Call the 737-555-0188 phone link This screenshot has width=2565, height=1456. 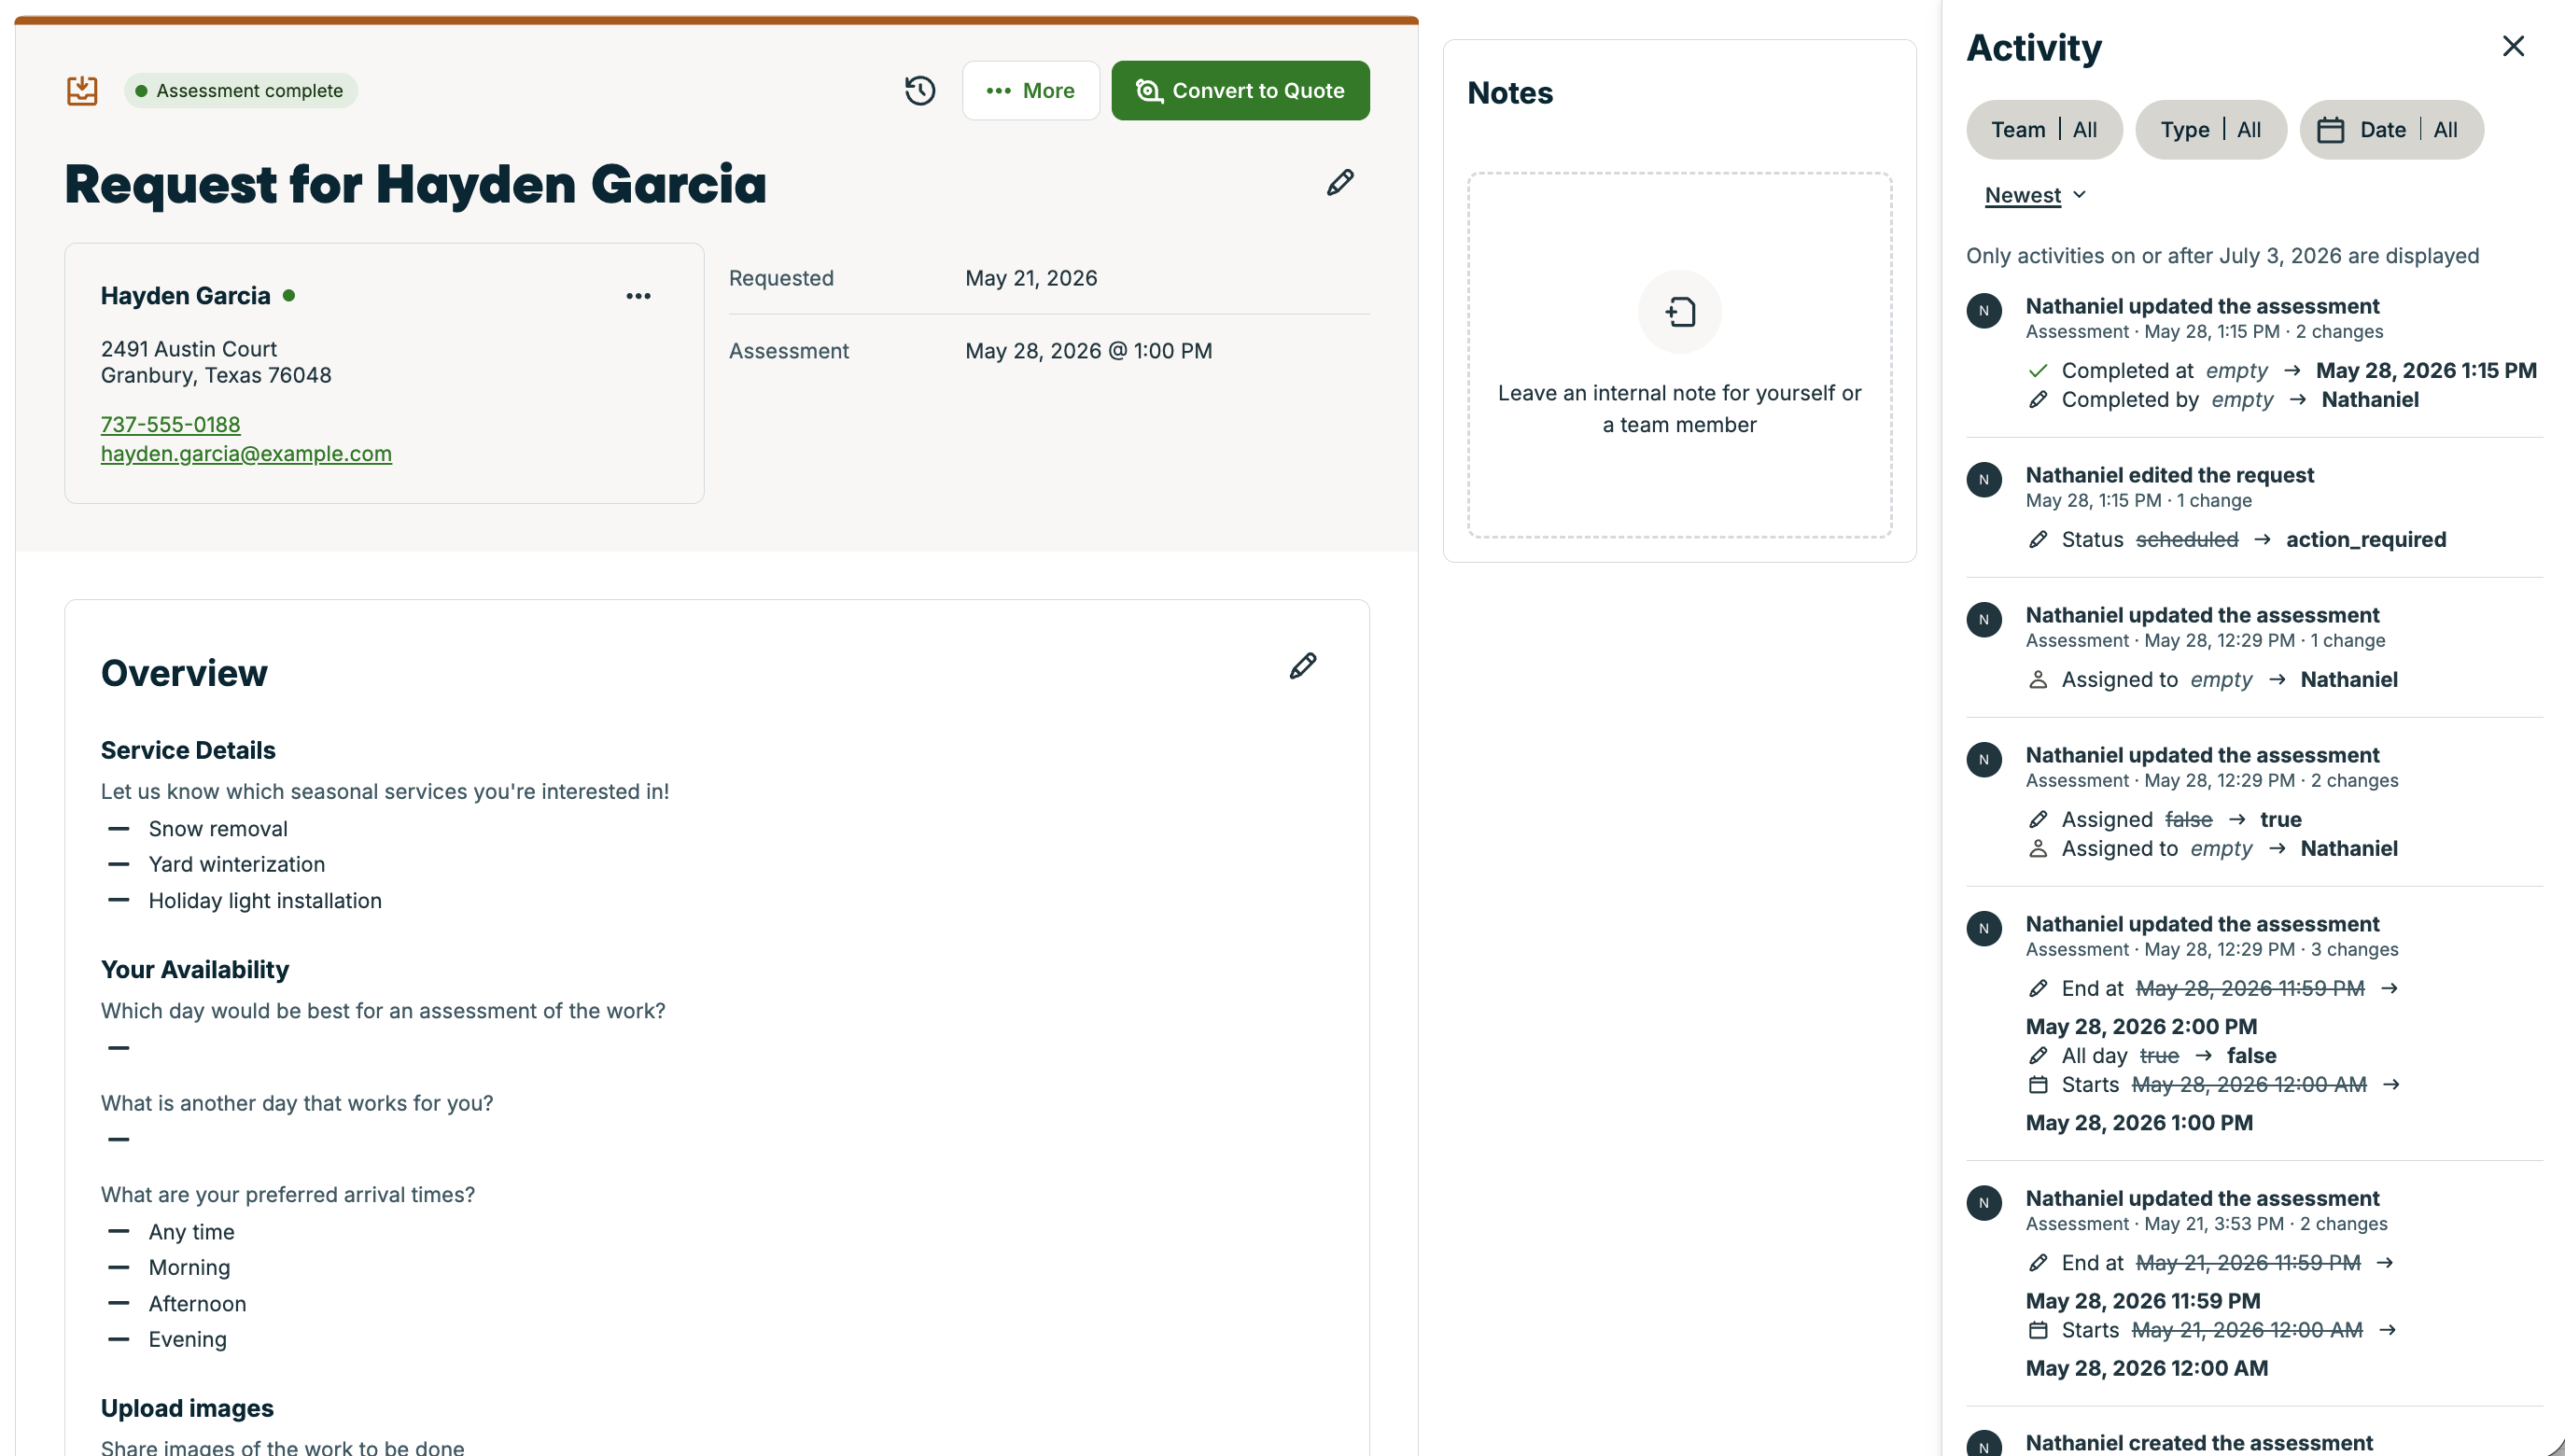(x=170, y=424)
